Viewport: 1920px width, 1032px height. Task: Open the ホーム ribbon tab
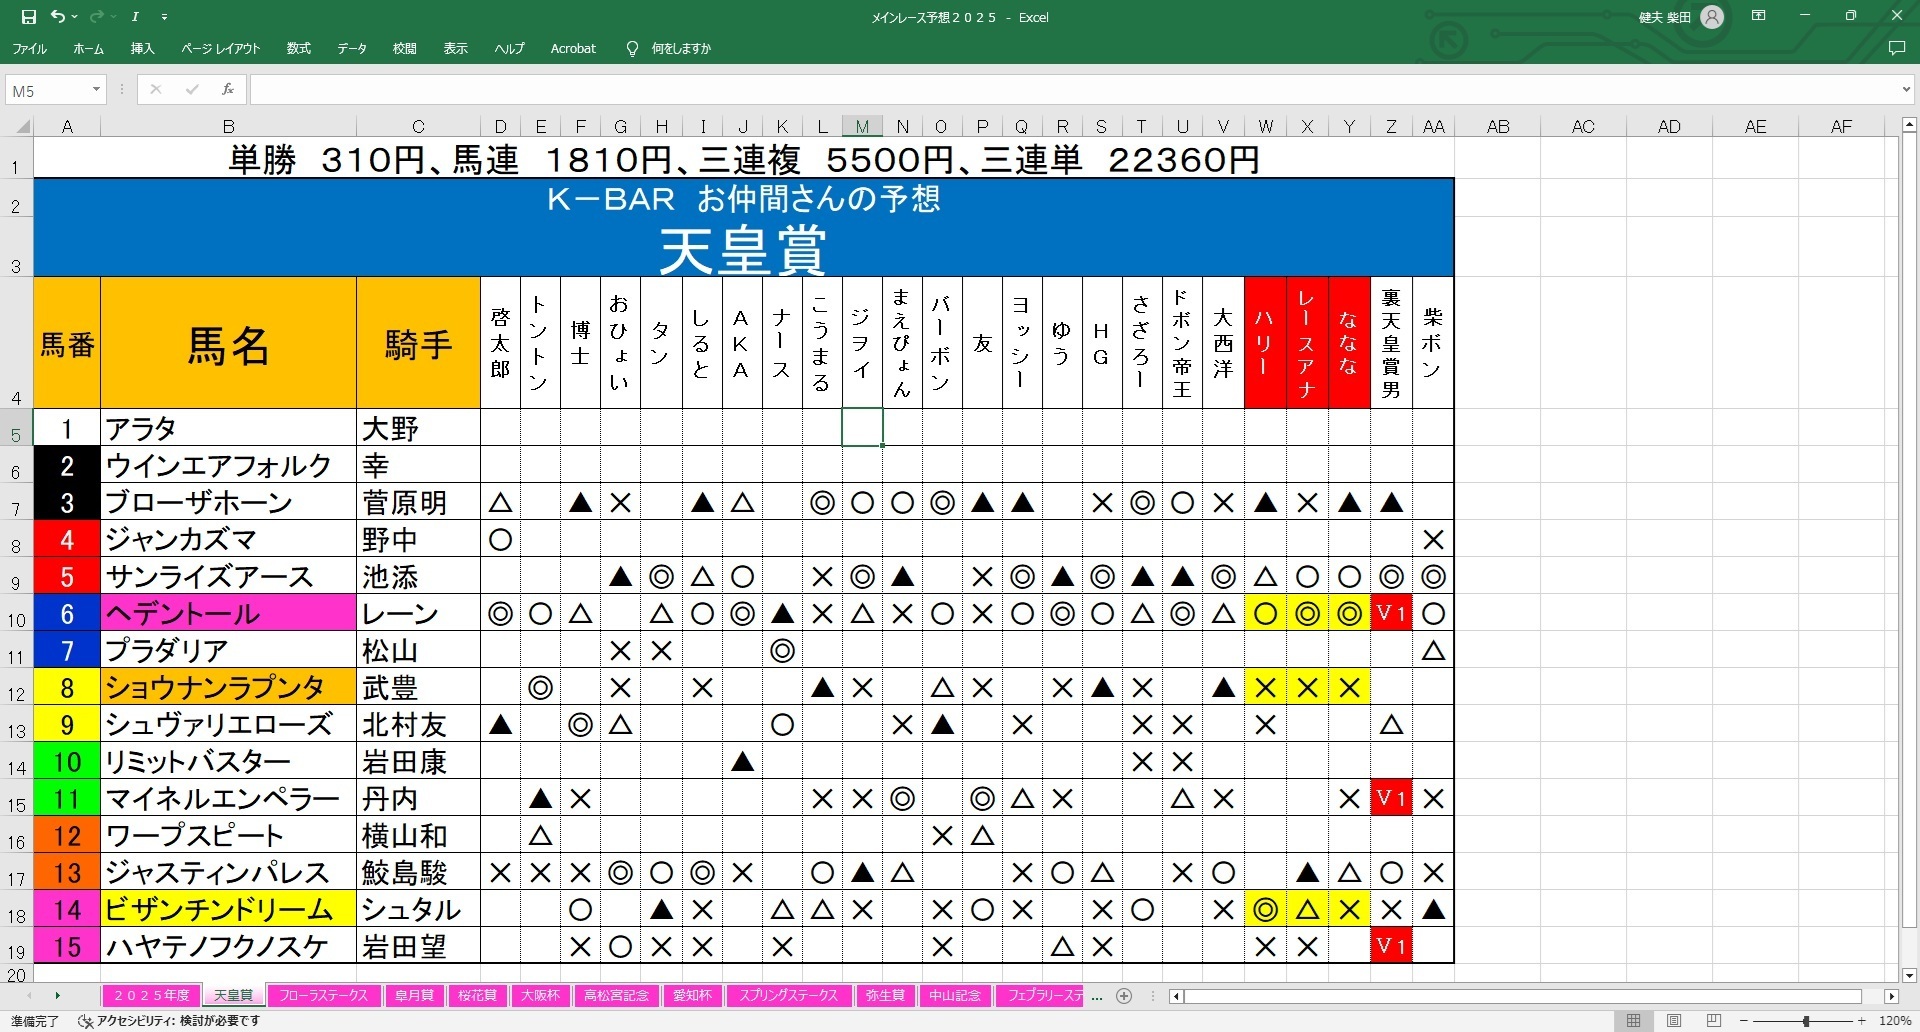coord(88,48)
